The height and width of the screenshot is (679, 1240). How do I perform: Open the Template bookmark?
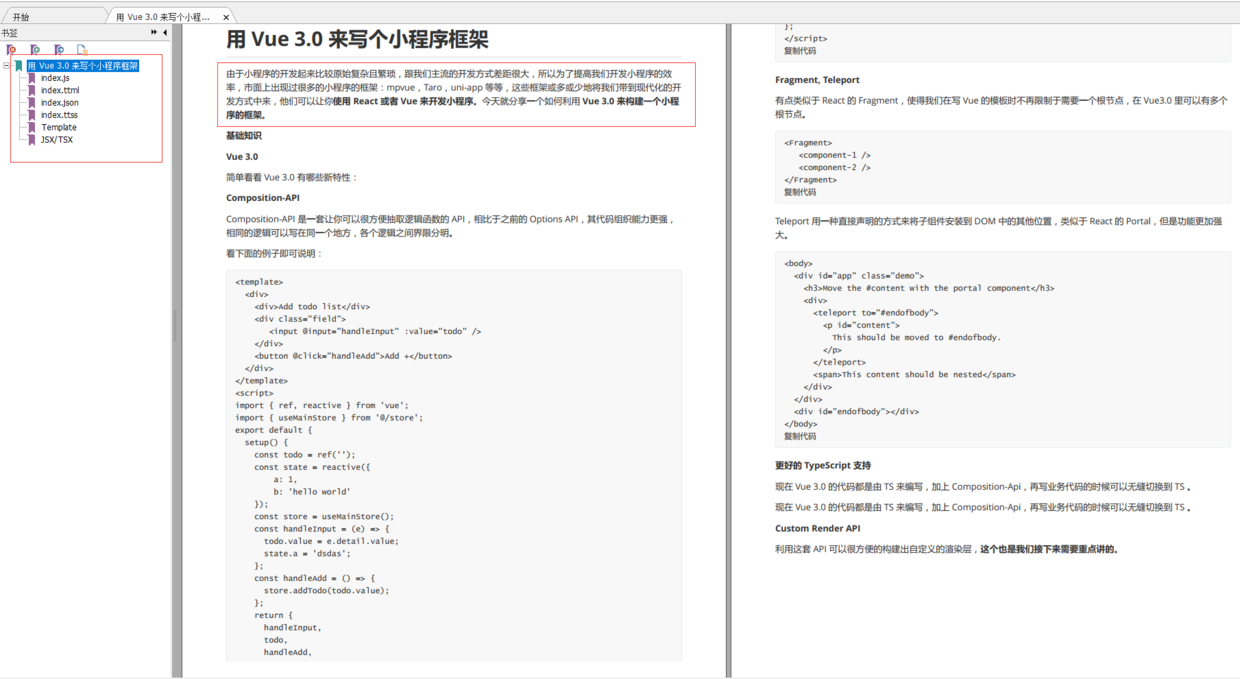tap(59, 127)
